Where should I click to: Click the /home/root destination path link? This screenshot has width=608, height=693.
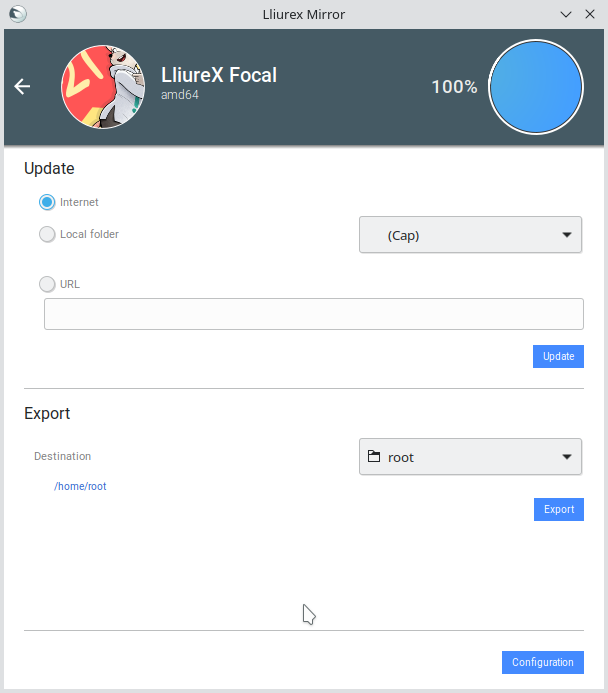coord(80,486)
